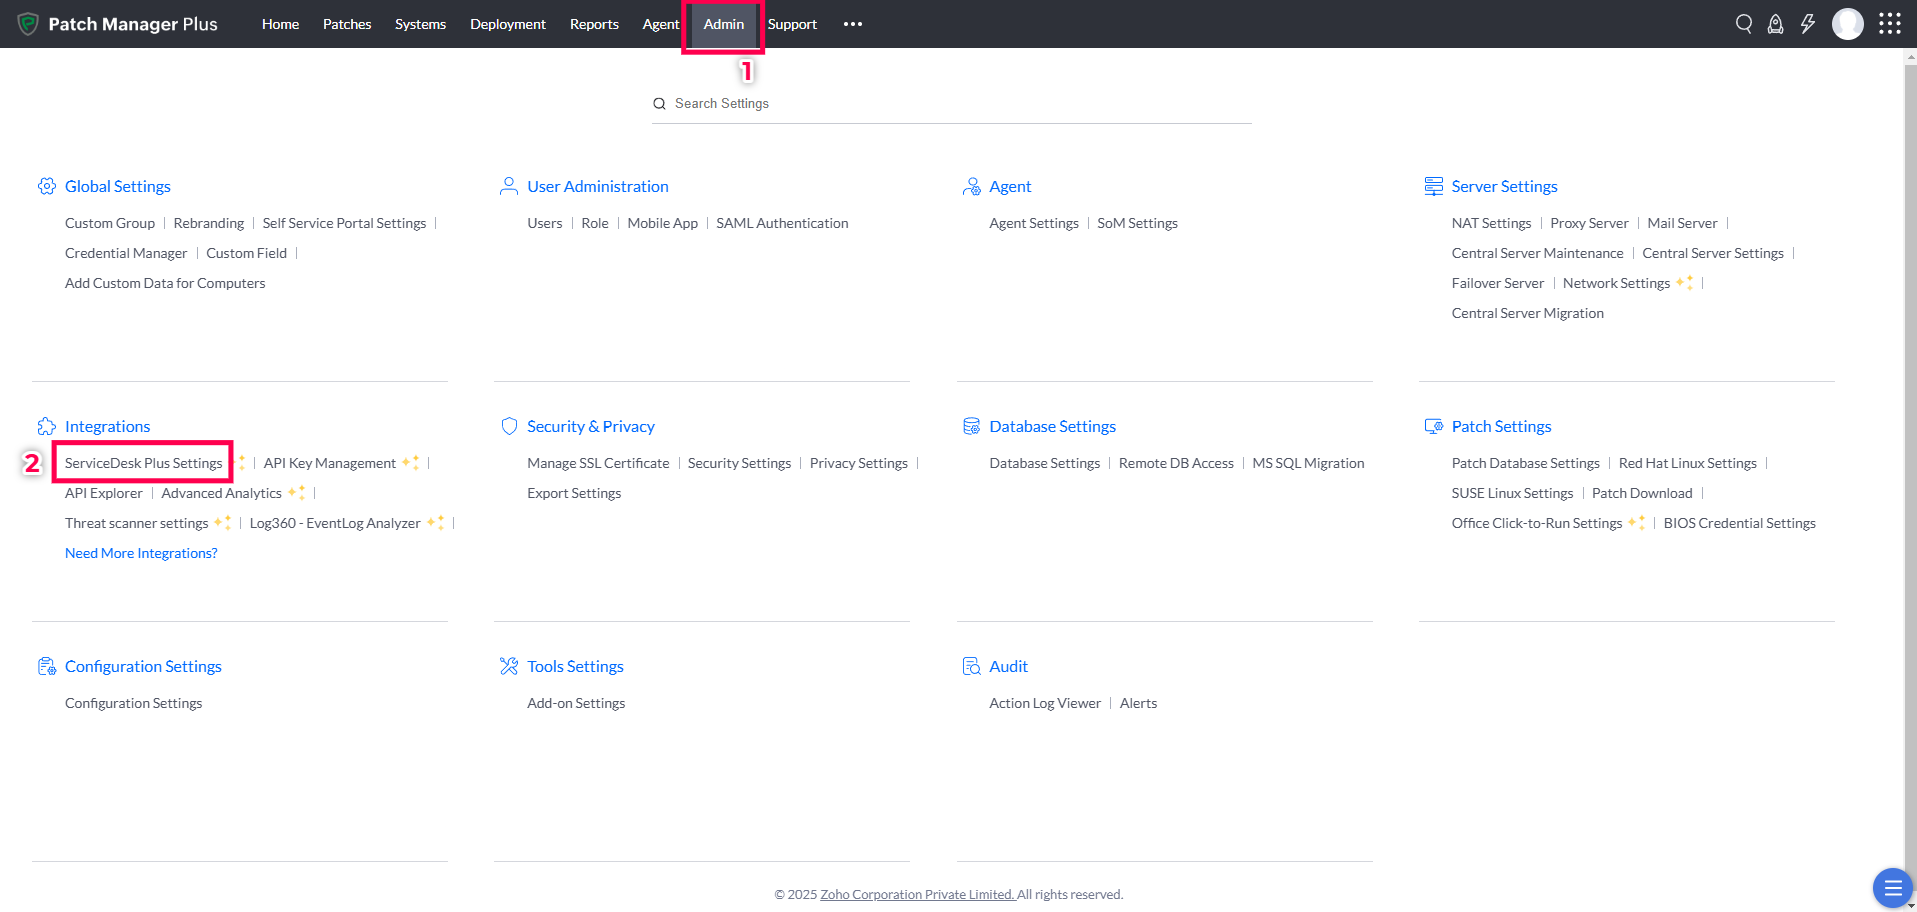This screenshot has height=912, width=1917.
Task: Focus the Search Settings field
Action: point(952,104)
